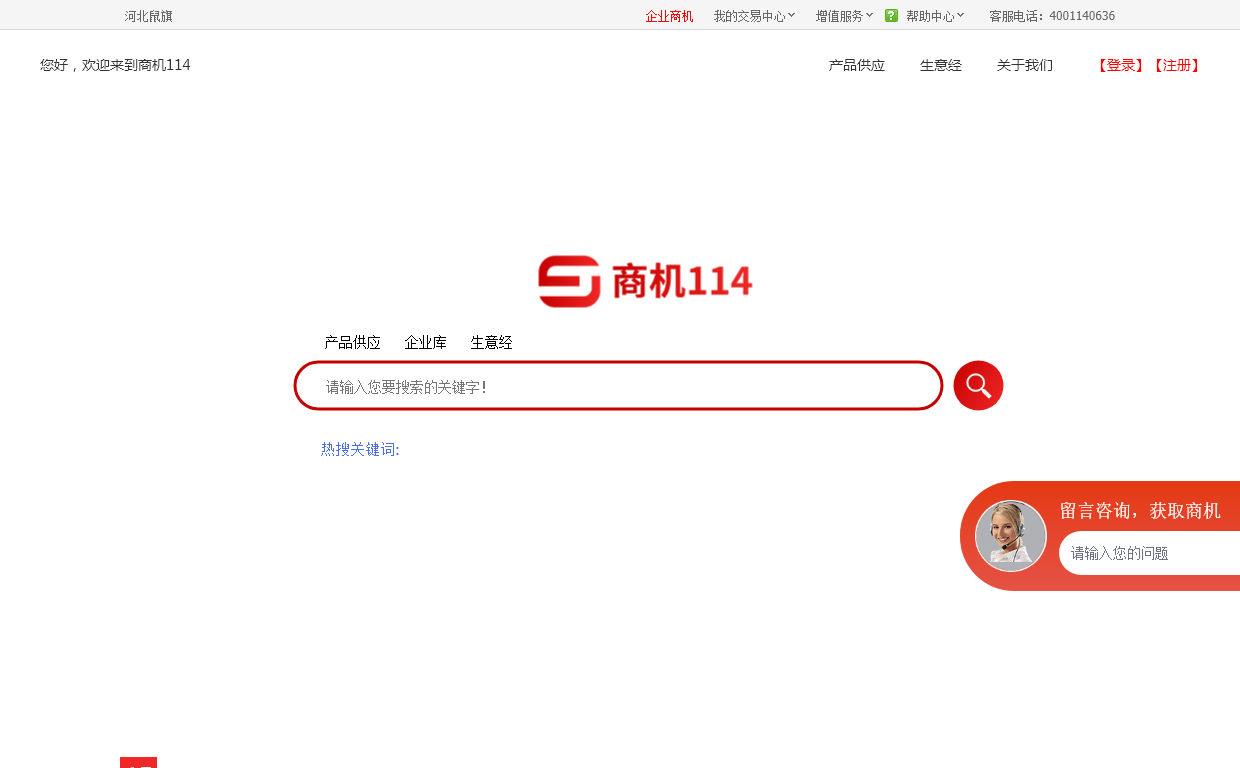Click the 请输入您的问题 consultation input
This screenshot has width=1240, height=768.
pyautogui.click(x=1150, y=553)
